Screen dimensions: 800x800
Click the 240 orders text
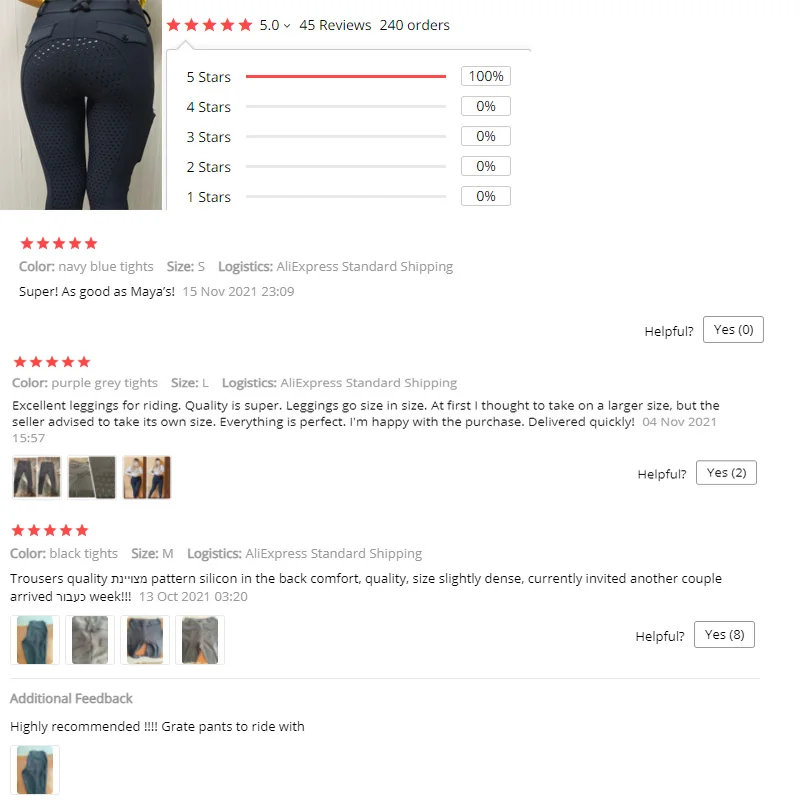coord(414,25)
